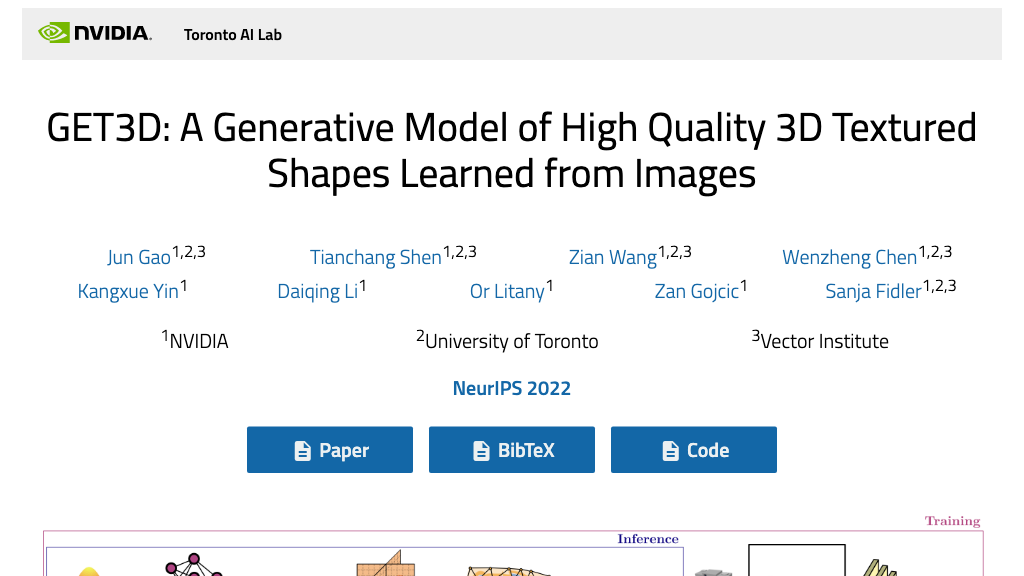Viewport: 1024px width, 576px height.
Task: Click the BibTeX button file icon
Action: pos(481,451)
